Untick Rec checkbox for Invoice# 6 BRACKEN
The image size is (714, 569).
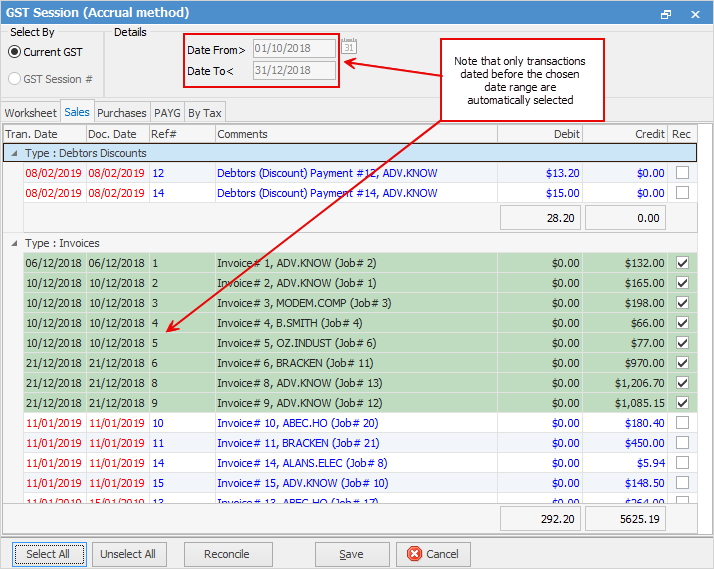(682, 363)
